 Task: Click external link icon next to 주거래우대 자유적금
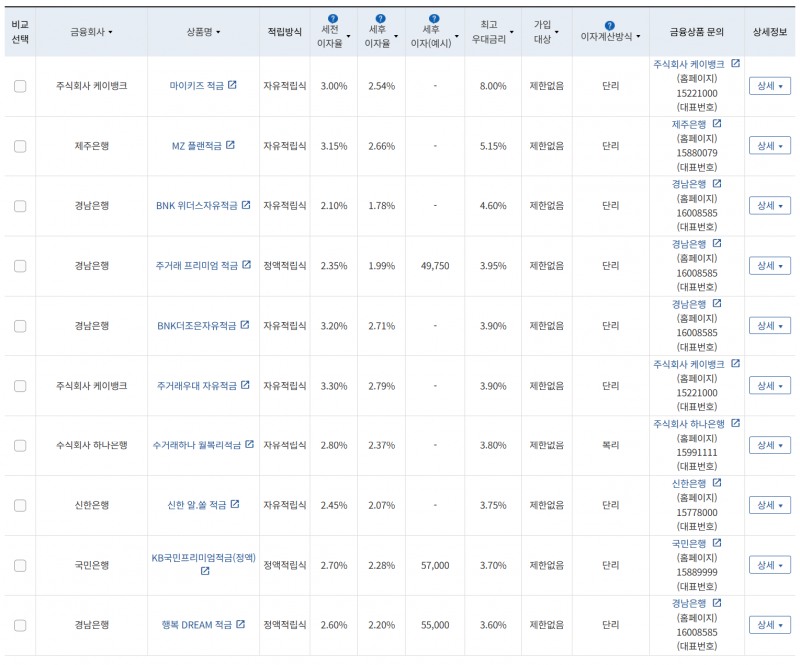(245, 384)
